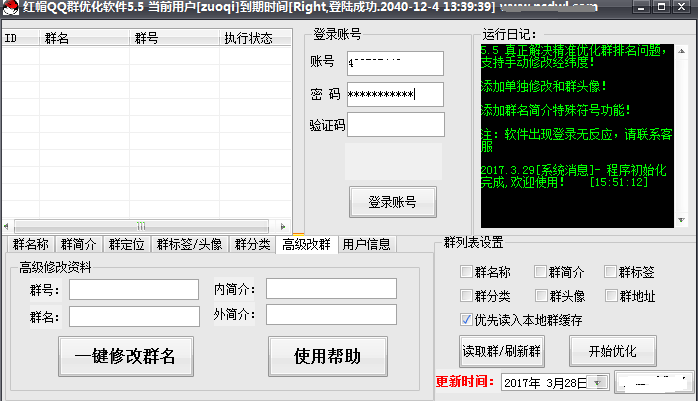Enable the 群分类 checkbox
698x401 pixels.
pyautogui.click(x=466, y=296)
